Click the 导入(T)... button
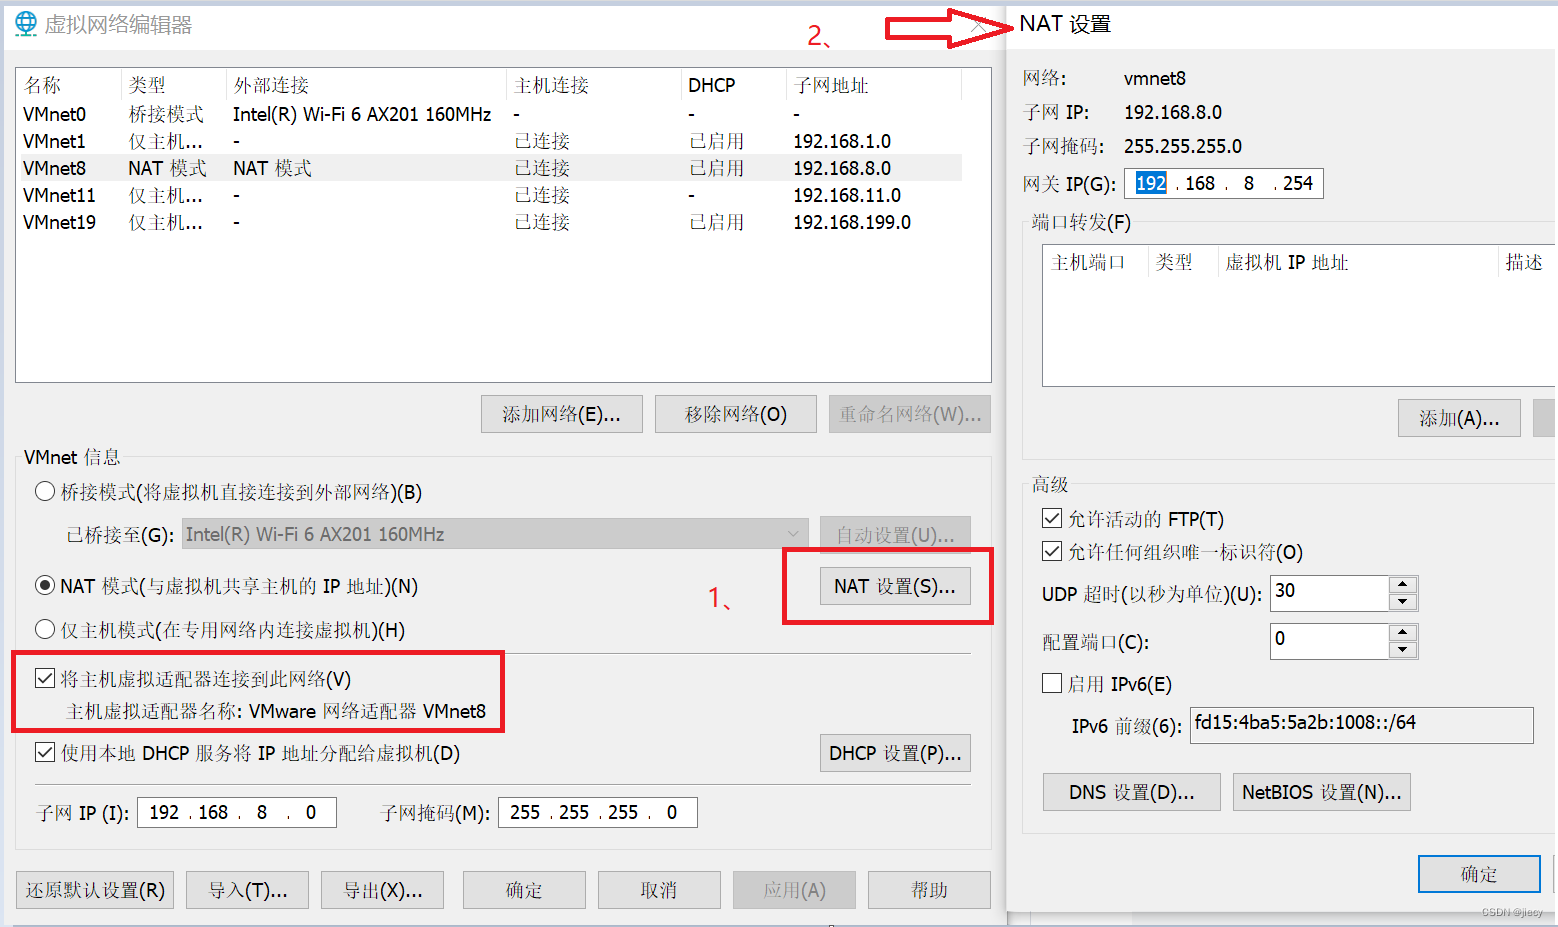This screenshot has width=1558, height=927. [247, 890]
